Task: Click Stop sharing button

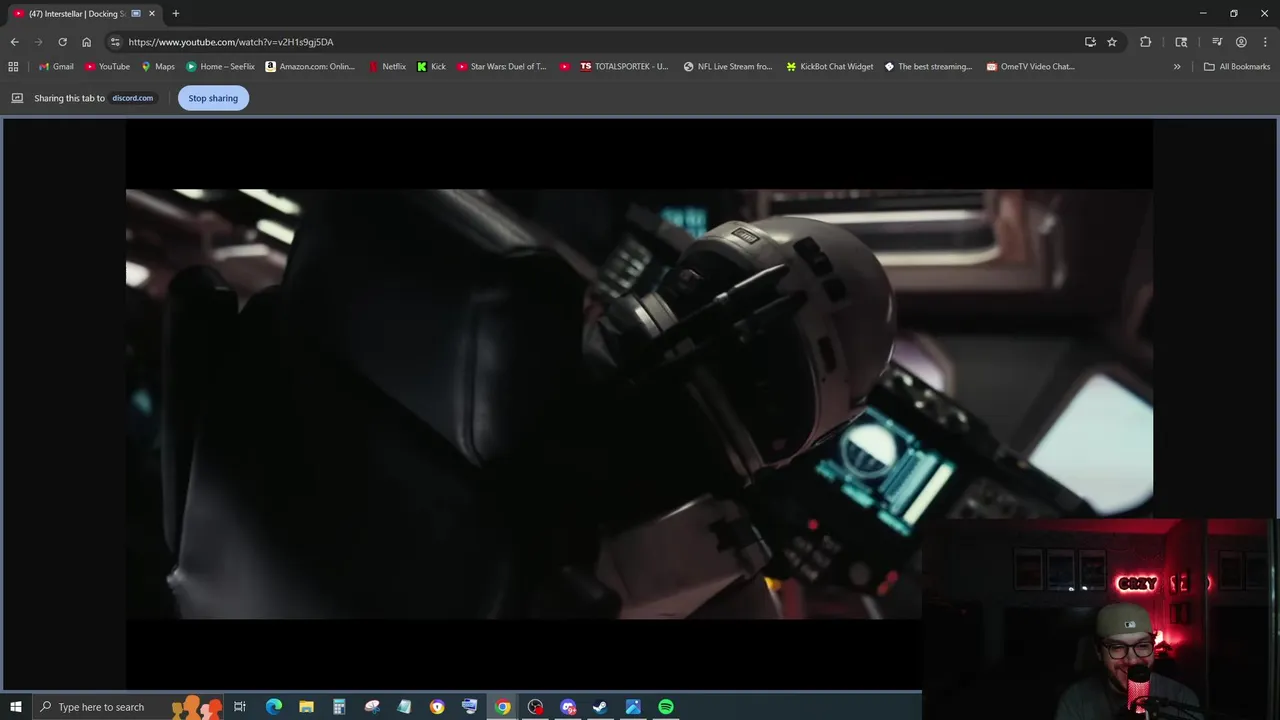Action: pos(213,98)
